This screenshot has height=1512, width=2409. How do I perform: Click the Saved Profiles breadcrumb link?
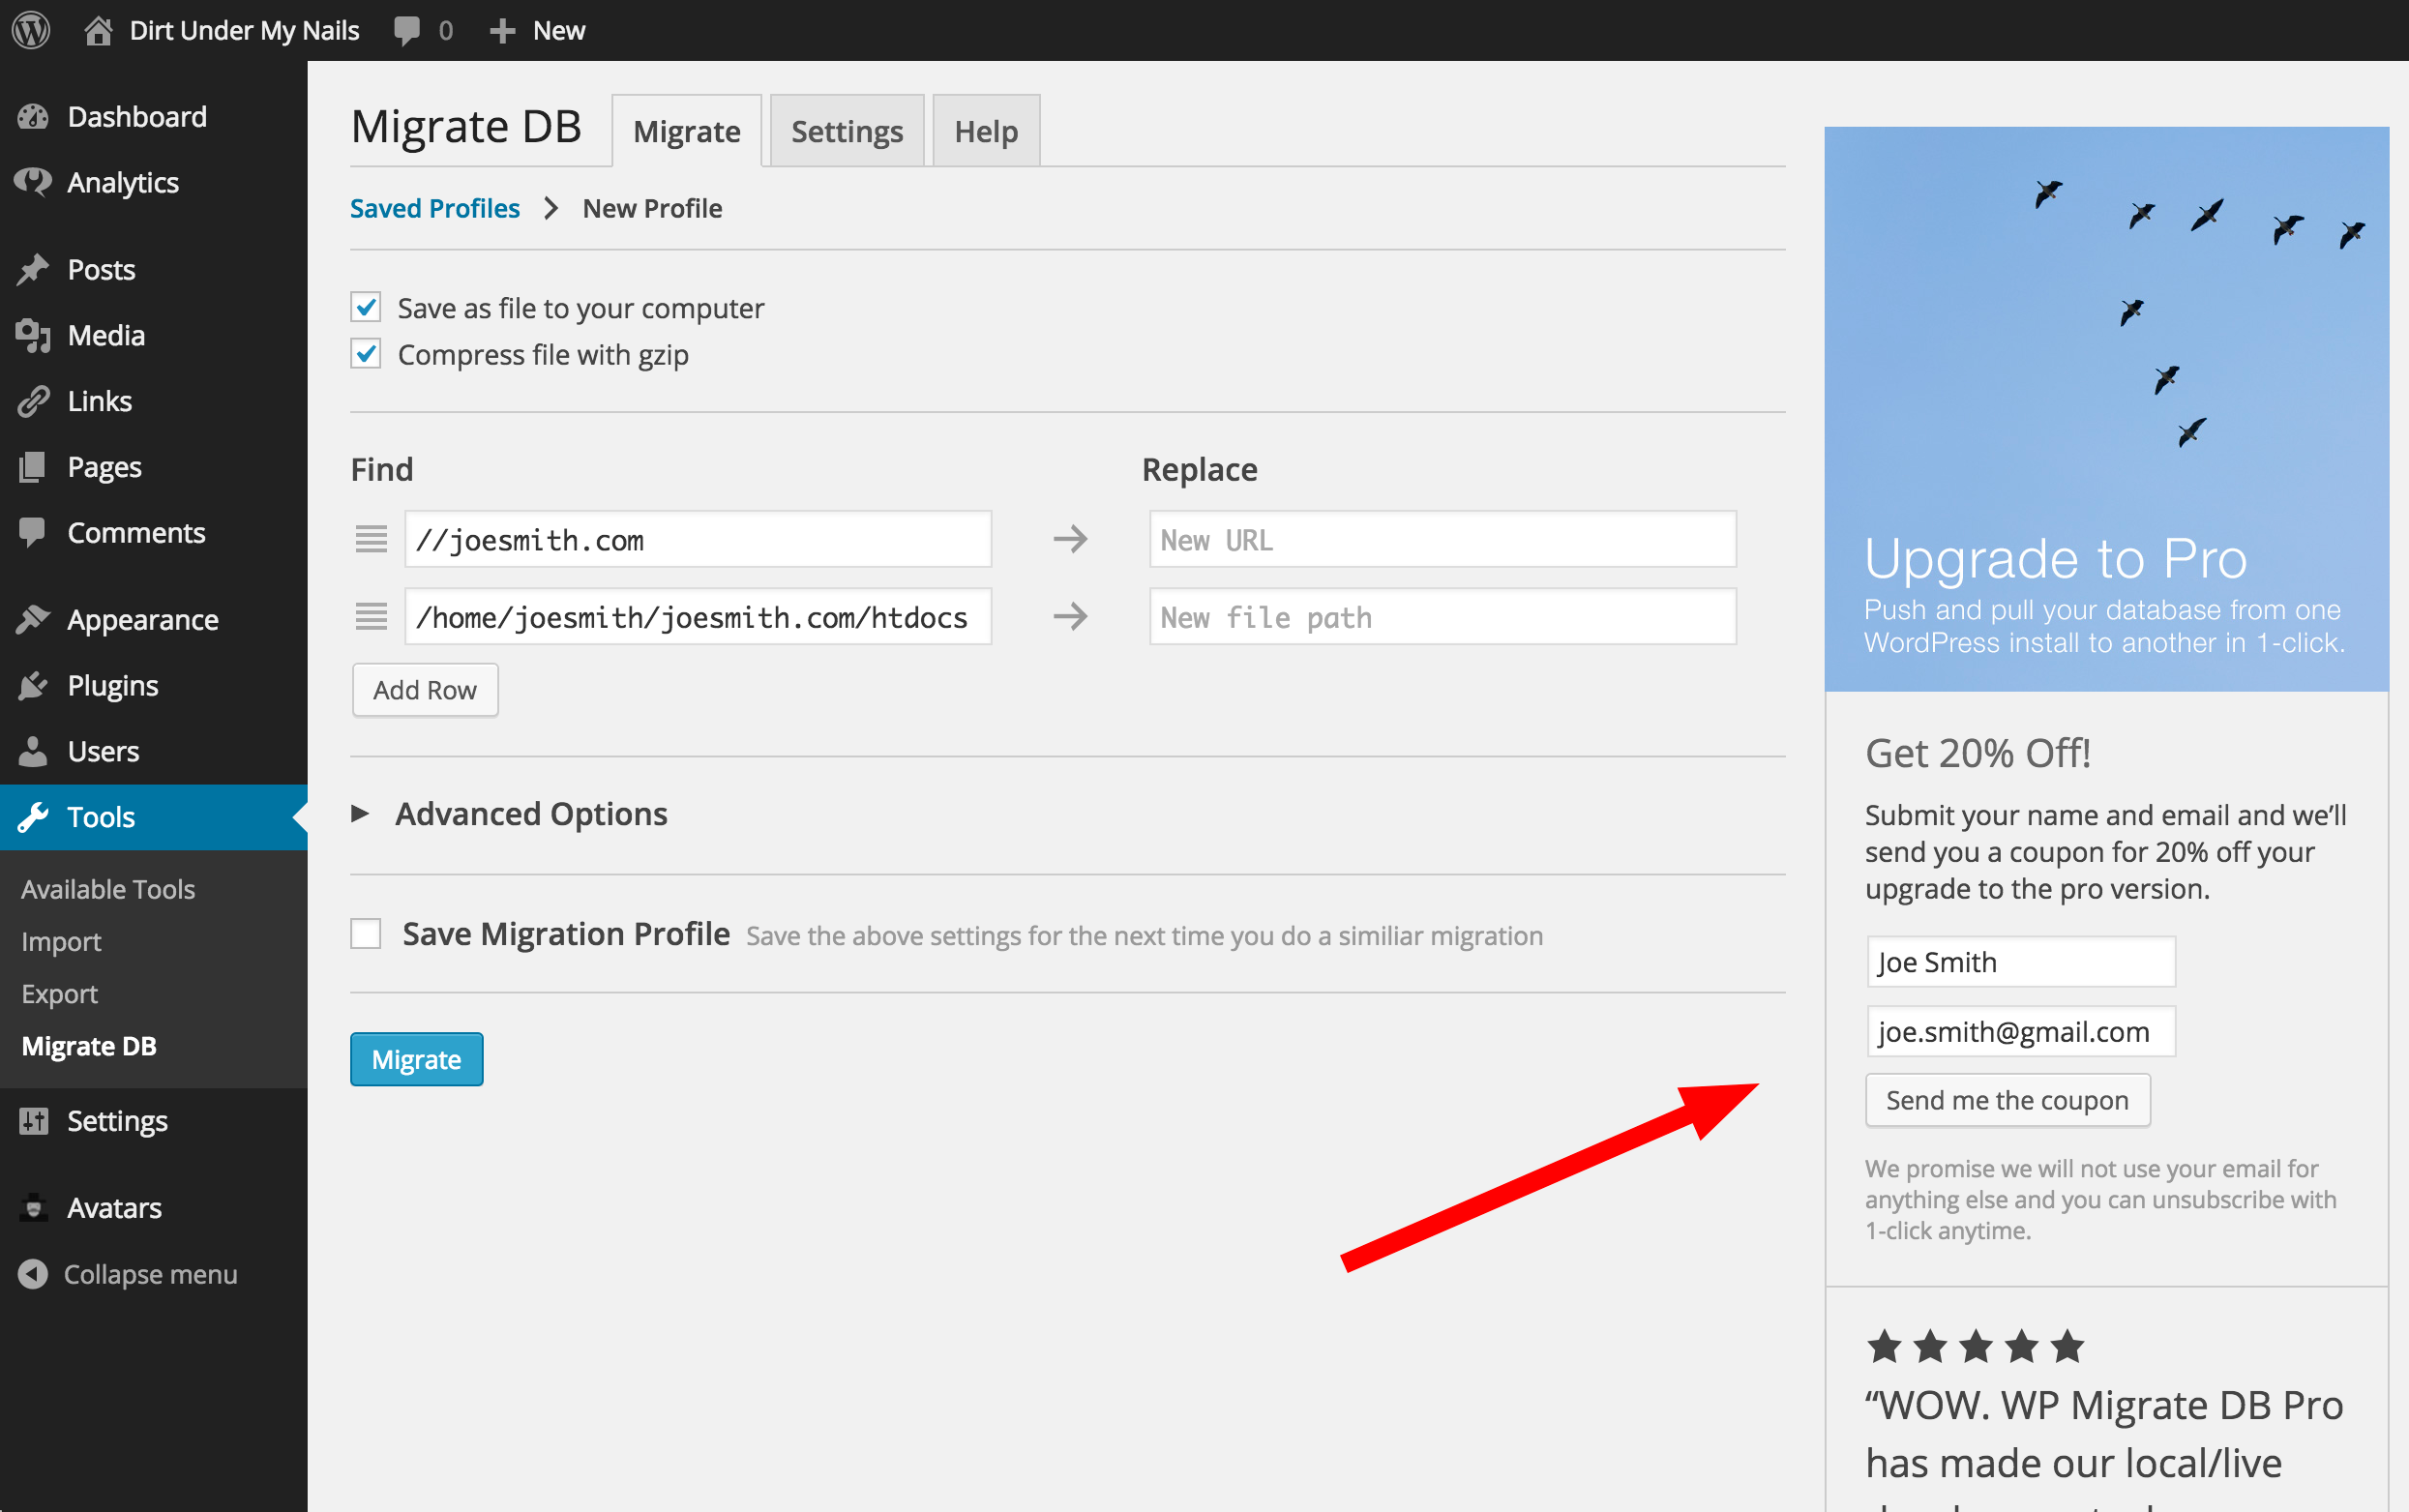(435, 208)
